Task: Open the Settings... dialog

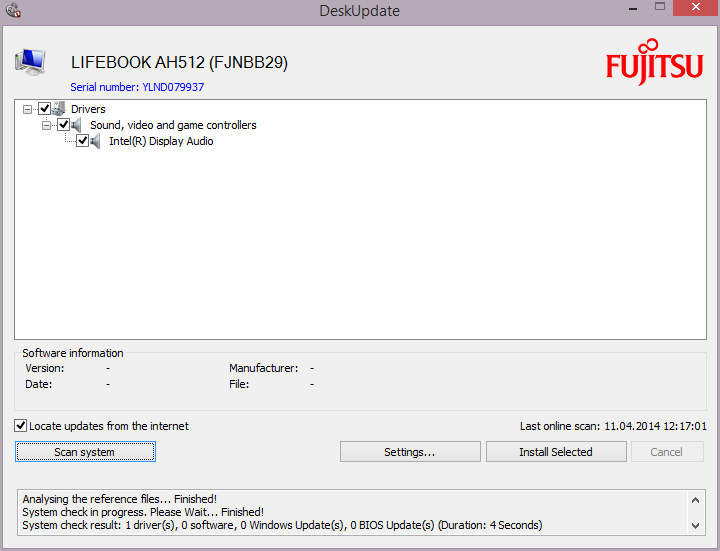Action: pyautogui.click(x=410, y=452)
